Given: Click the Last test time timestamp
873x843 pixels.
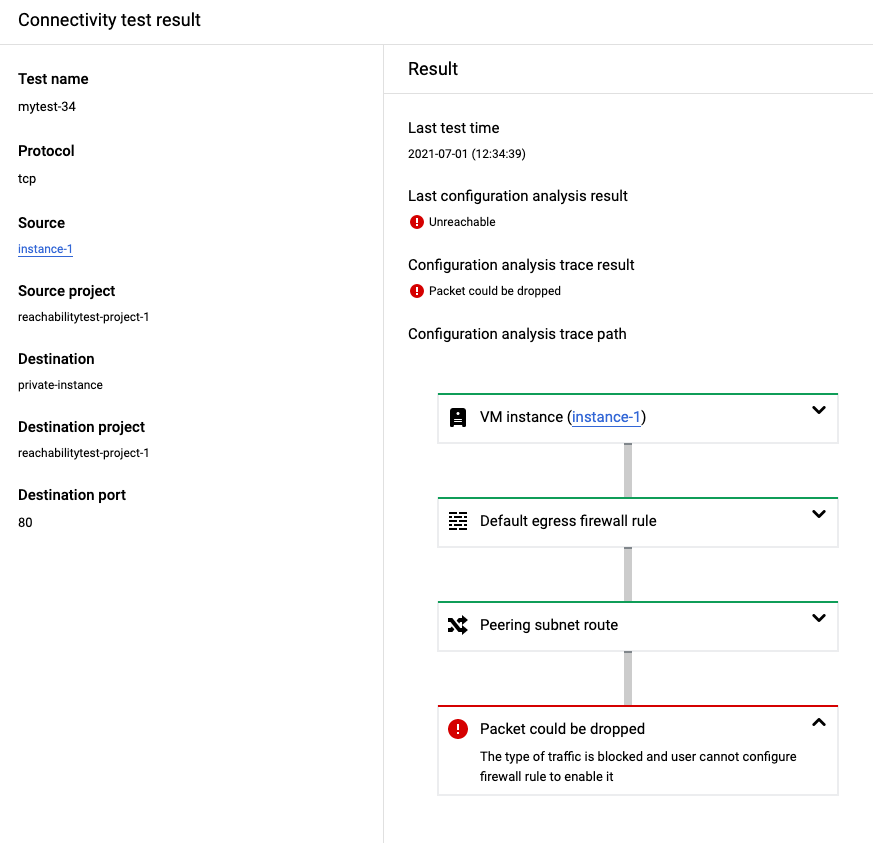Looking at the screenshot, I should [x=466, y=154].
